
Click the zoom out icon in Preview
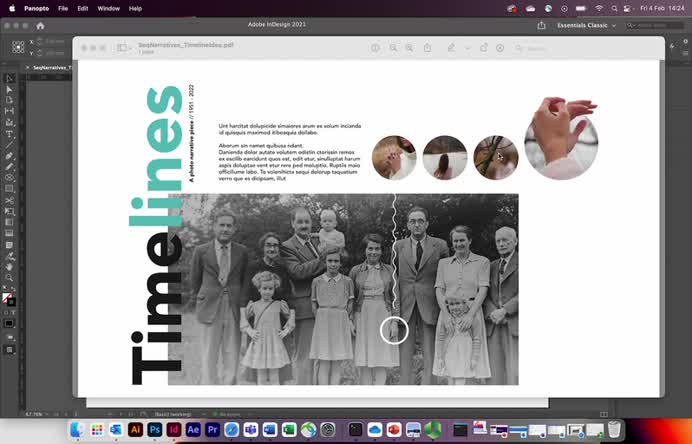[x=393, y=47]
